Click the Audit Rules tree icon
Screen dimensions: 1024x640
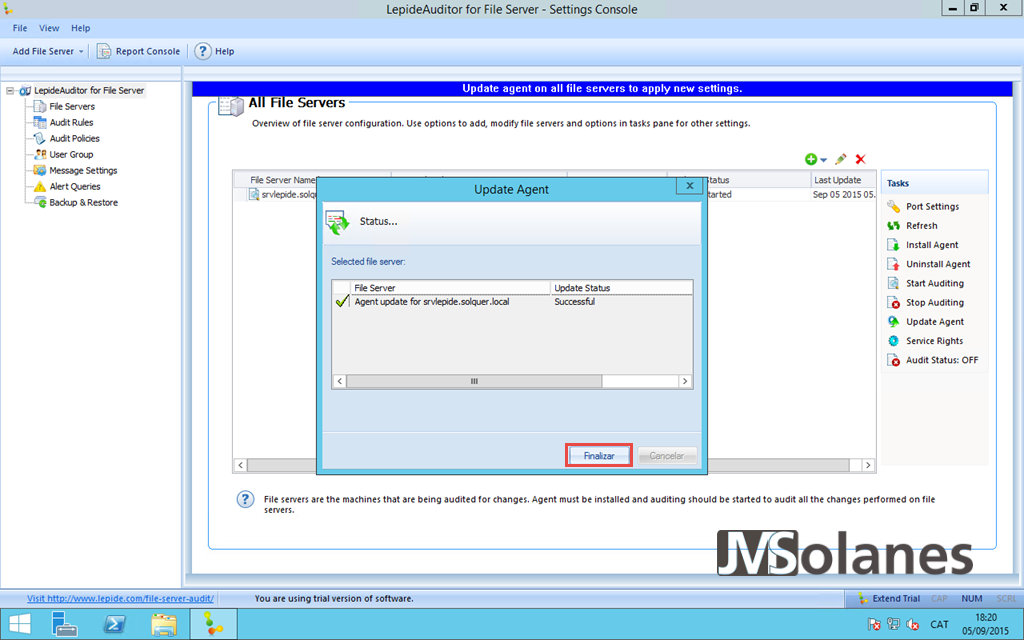point(40,122)
